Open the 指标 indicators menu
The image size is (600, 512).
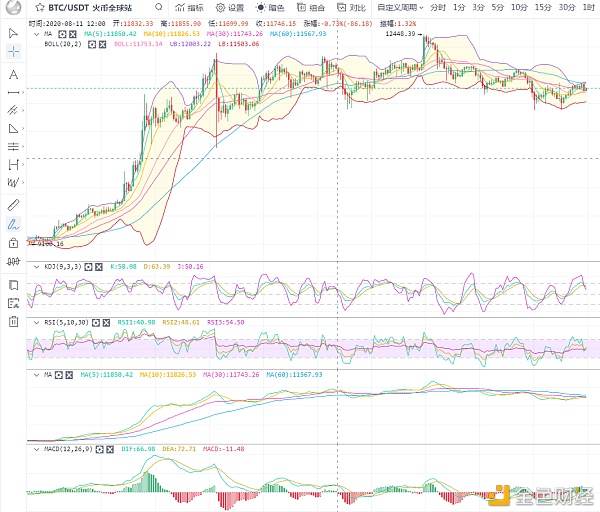(189, 7)
